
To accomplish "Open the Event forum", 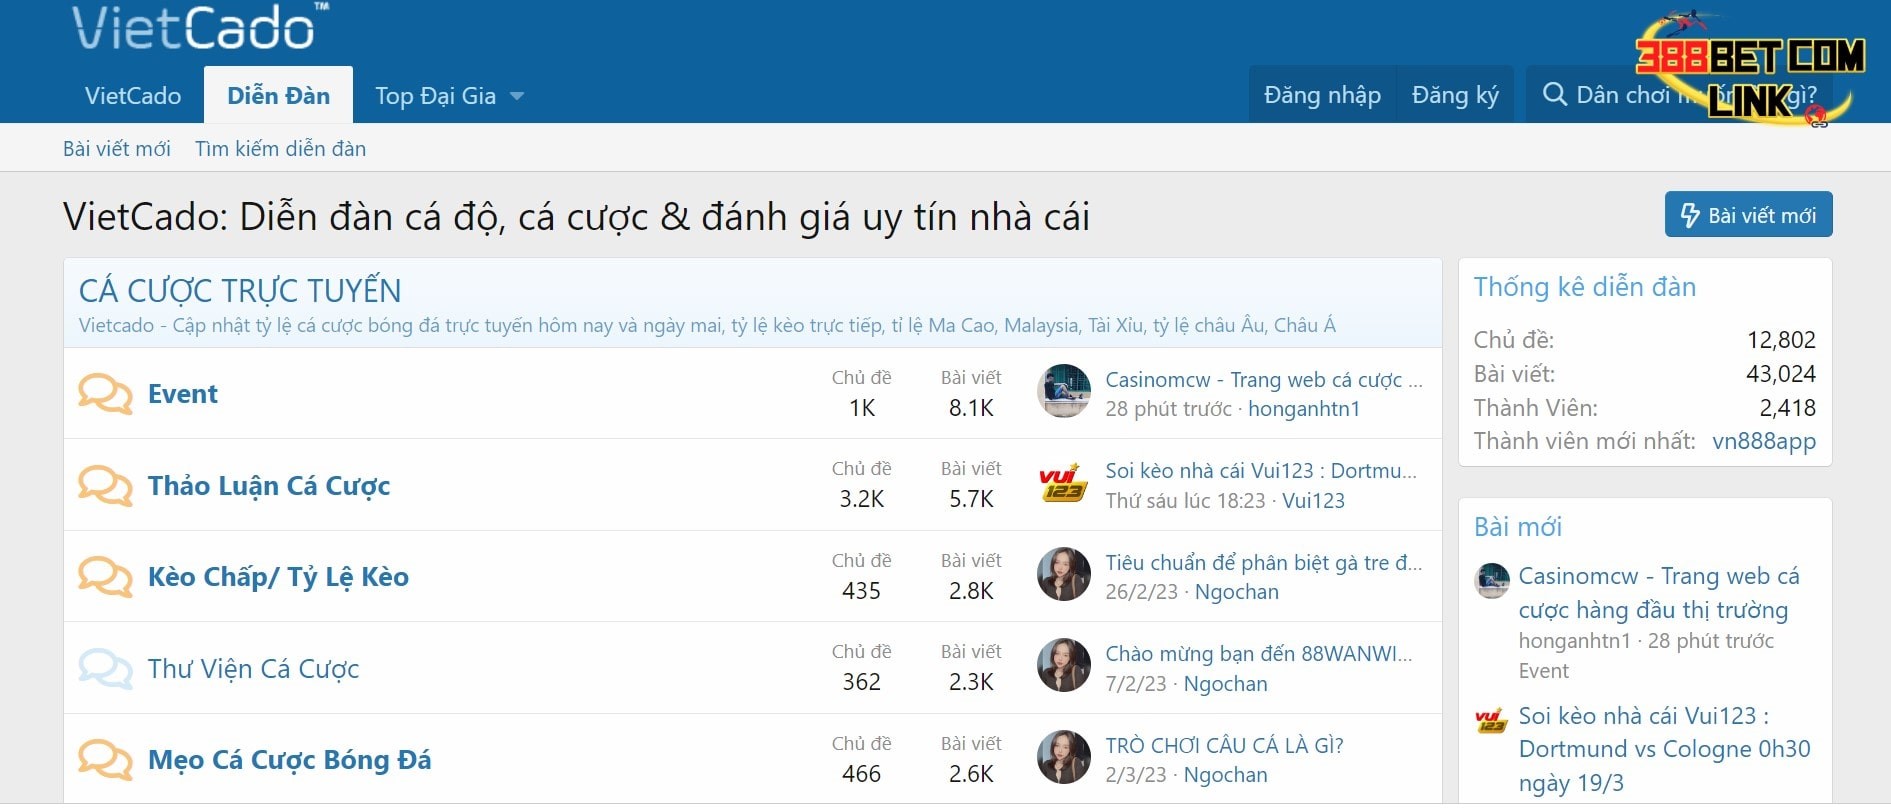I will (183, 394).
